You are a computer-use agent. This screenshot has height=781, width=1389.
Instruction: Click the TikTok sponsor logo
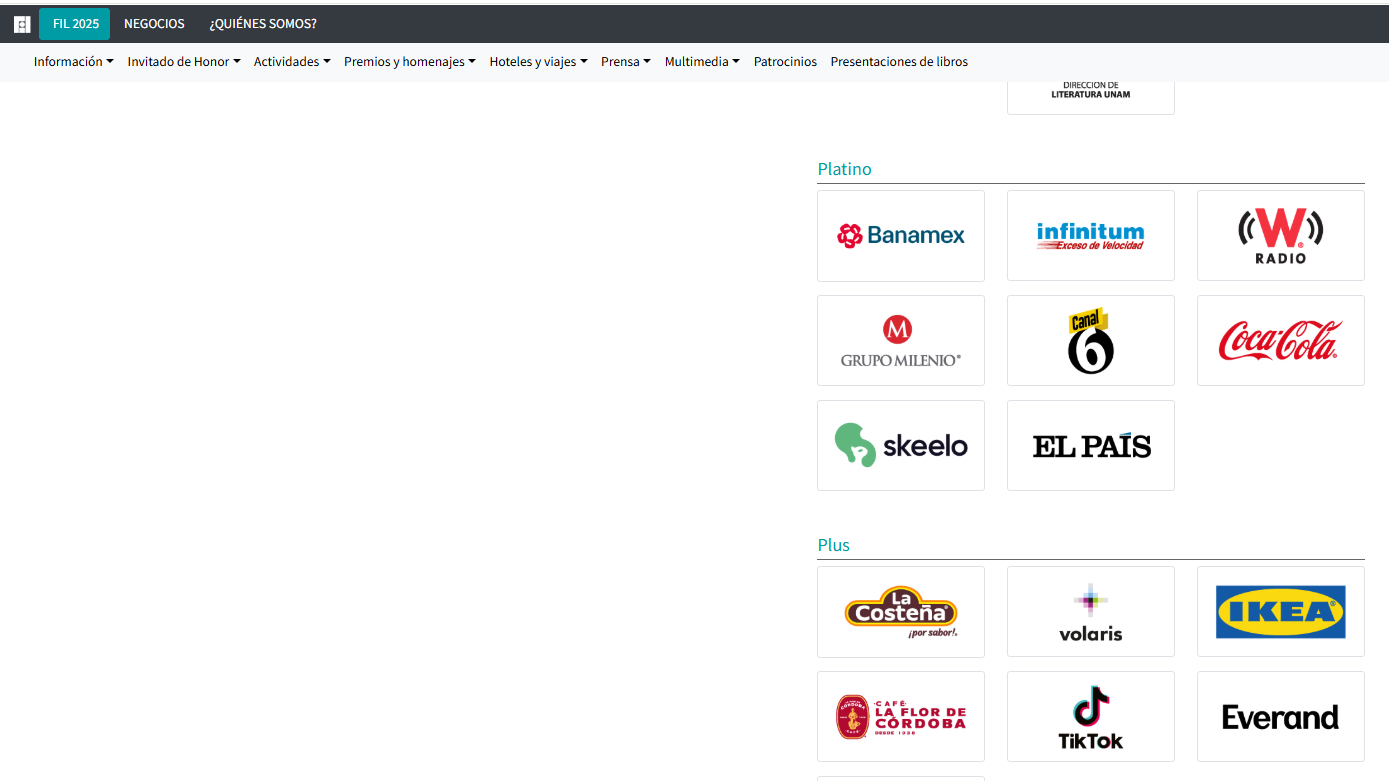pos(1090,717)
